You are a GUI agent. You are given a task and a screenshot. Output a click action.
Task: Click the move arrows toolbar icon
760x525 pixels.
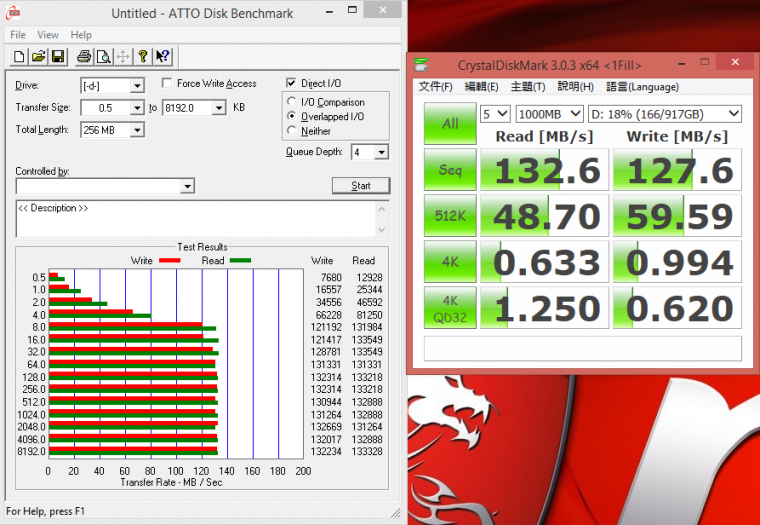(x=123, y=56)
